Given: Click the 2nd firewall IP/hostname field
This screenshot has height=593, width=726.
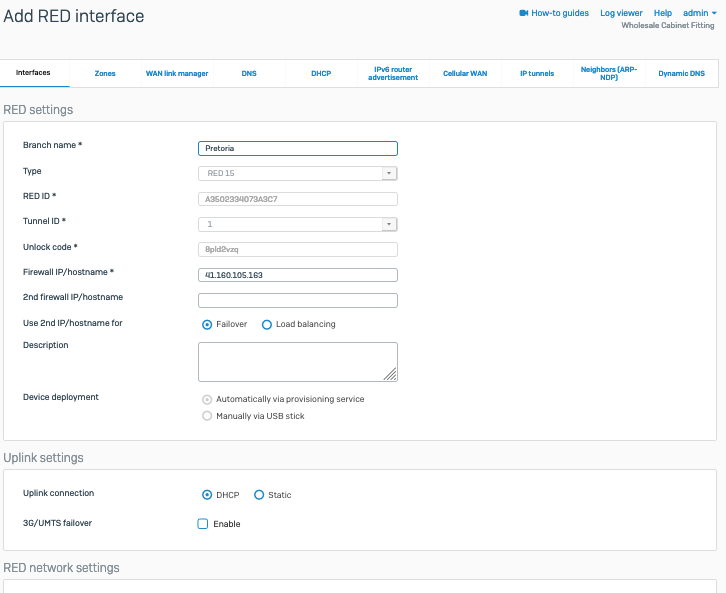Looking at the screenshot, I should [x=298, y=300].
